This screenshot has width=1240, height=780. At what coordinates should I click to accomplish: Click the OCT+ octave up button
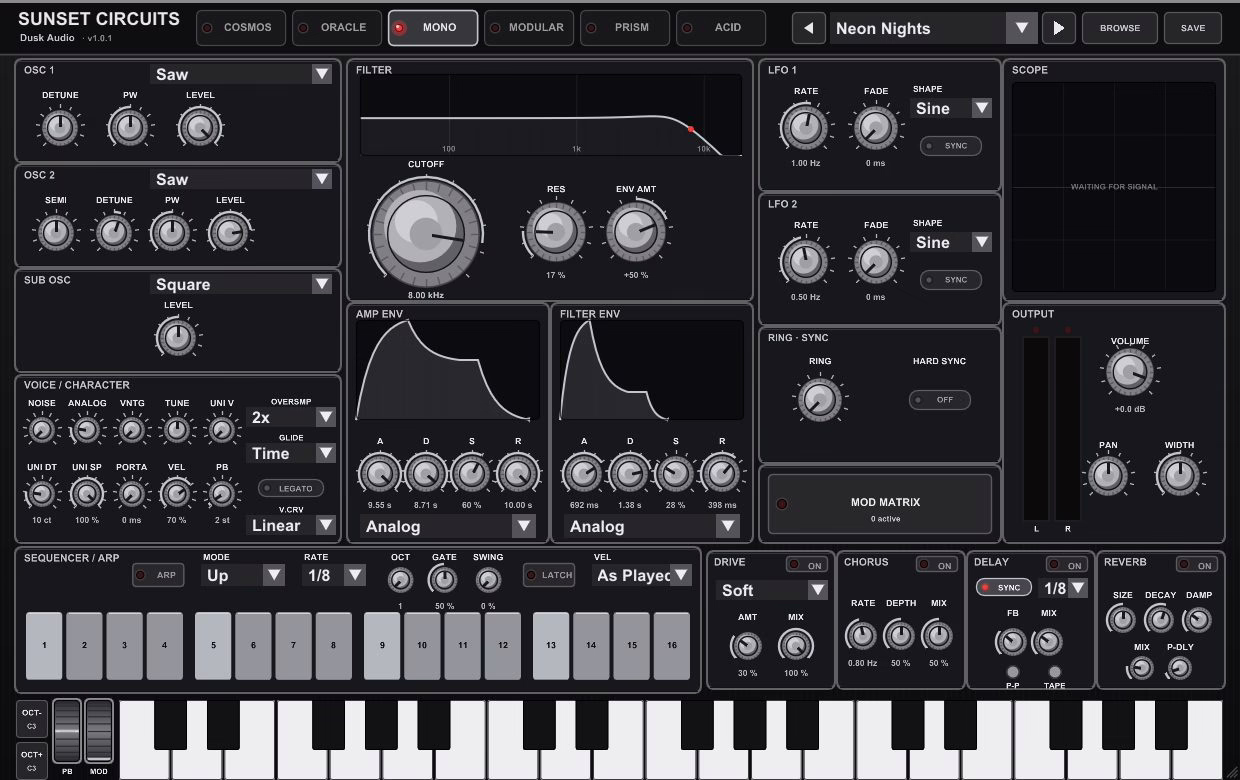point(31,759)
